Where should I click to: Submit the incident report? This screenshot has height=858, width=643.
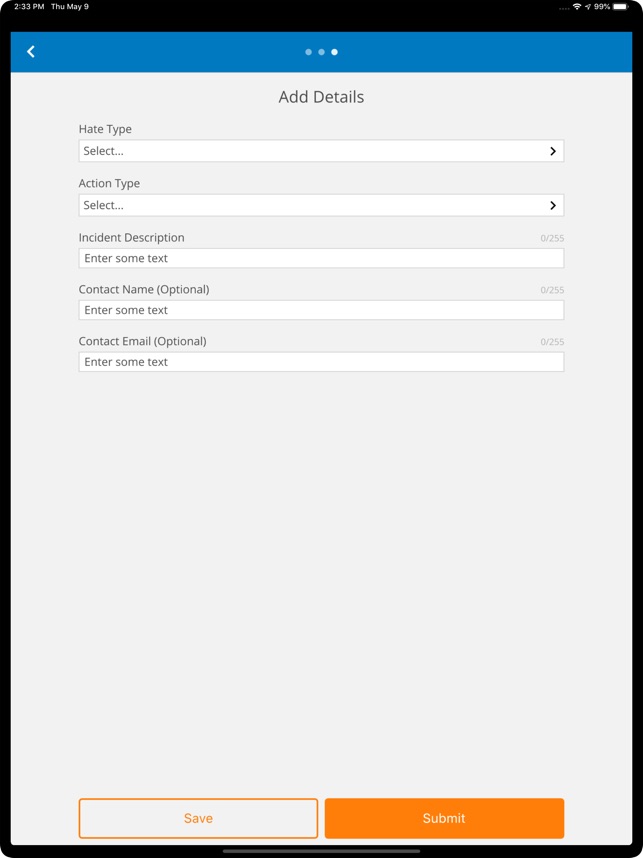coord(444,818)
